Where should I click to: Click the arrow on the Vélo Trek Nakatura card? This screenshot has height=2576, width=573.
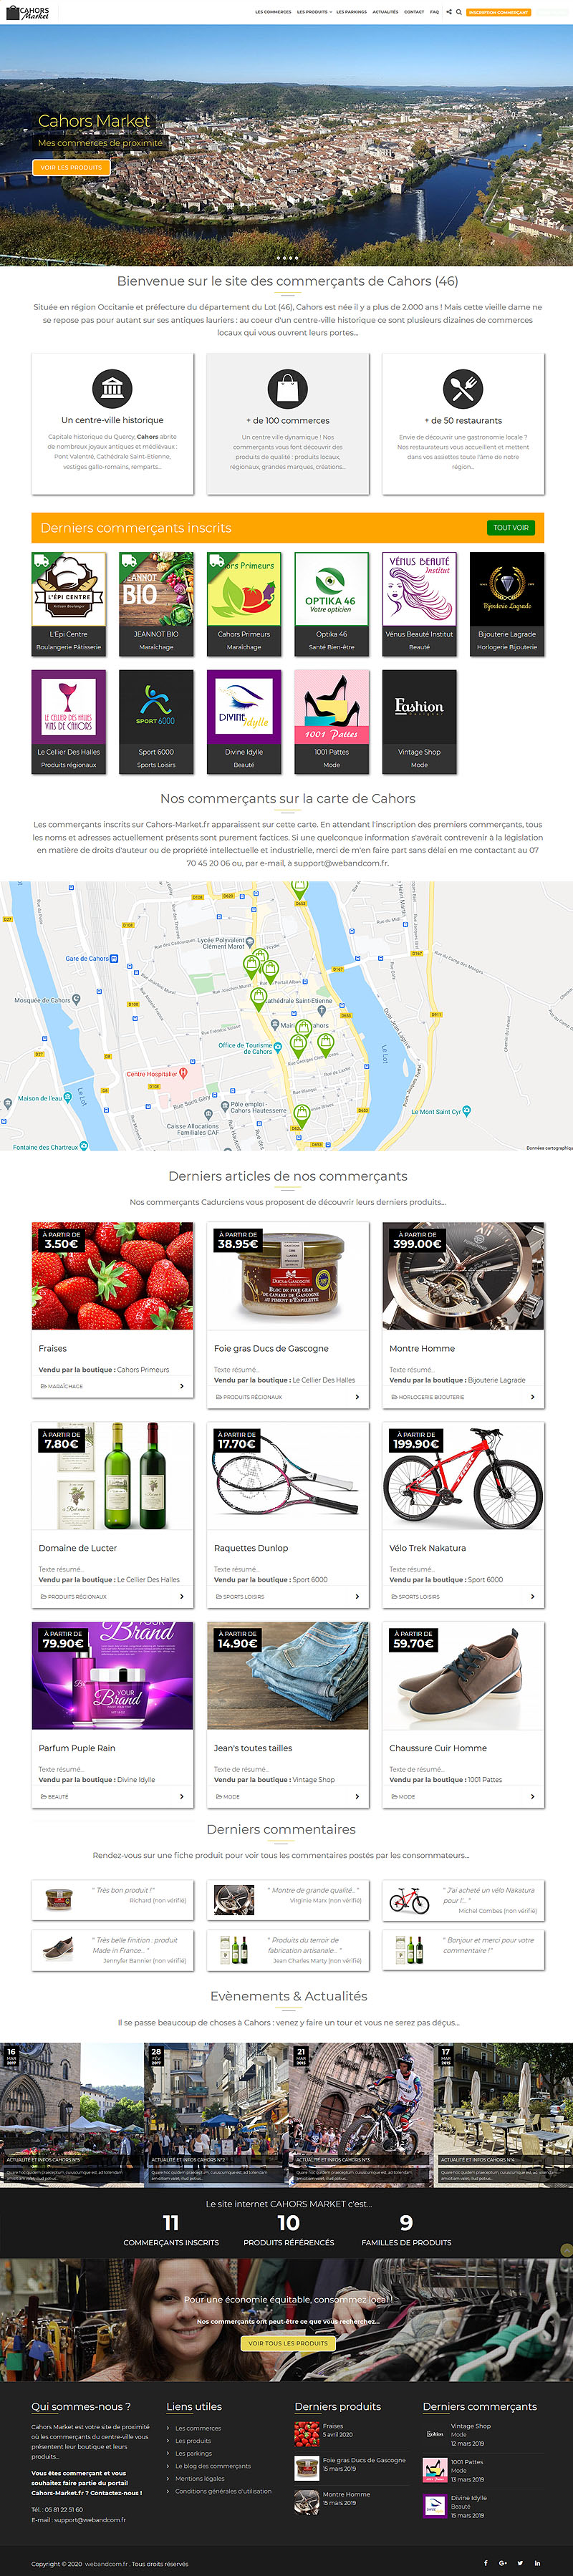point(532,1596)
